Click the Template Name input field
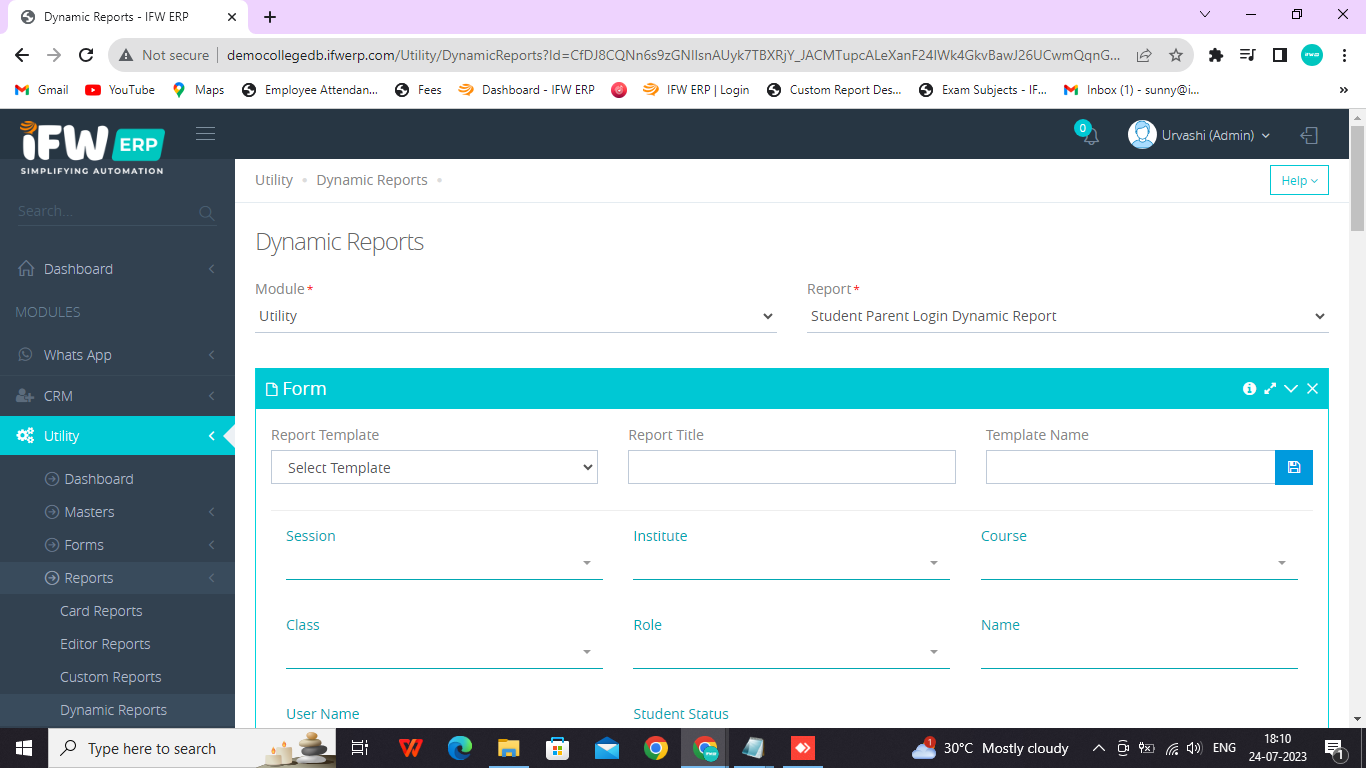 [1130, 467]
